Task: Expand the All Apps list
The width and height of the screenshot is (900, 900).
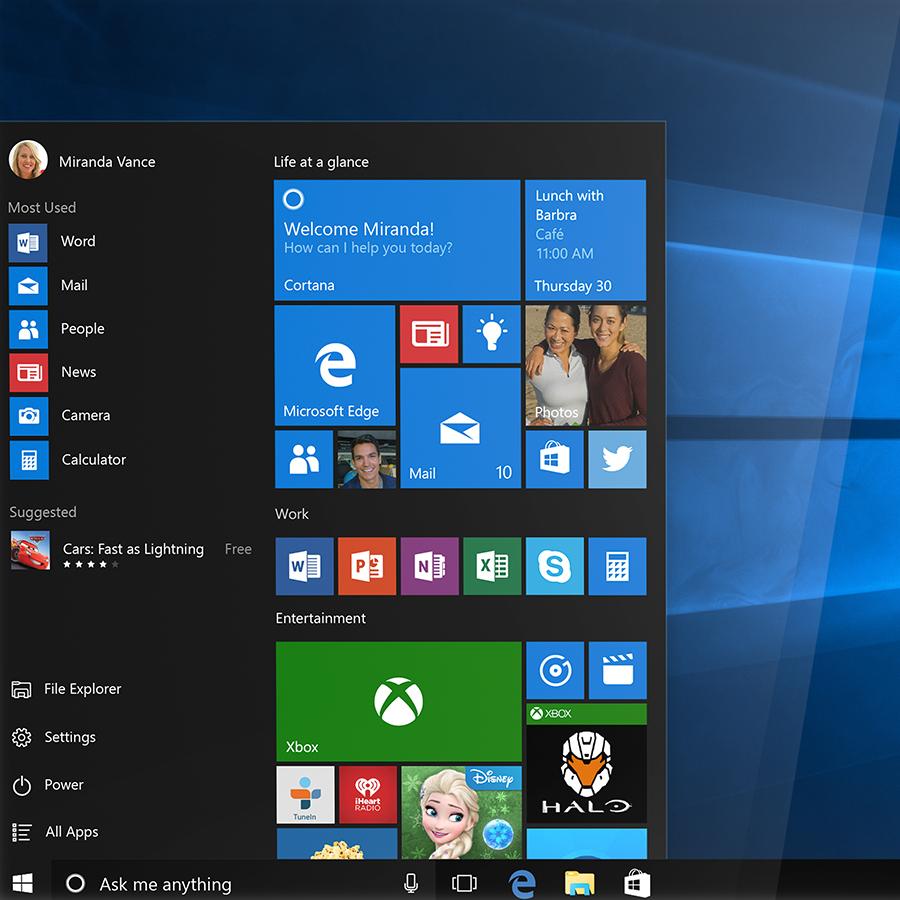Action: (70, 832)
